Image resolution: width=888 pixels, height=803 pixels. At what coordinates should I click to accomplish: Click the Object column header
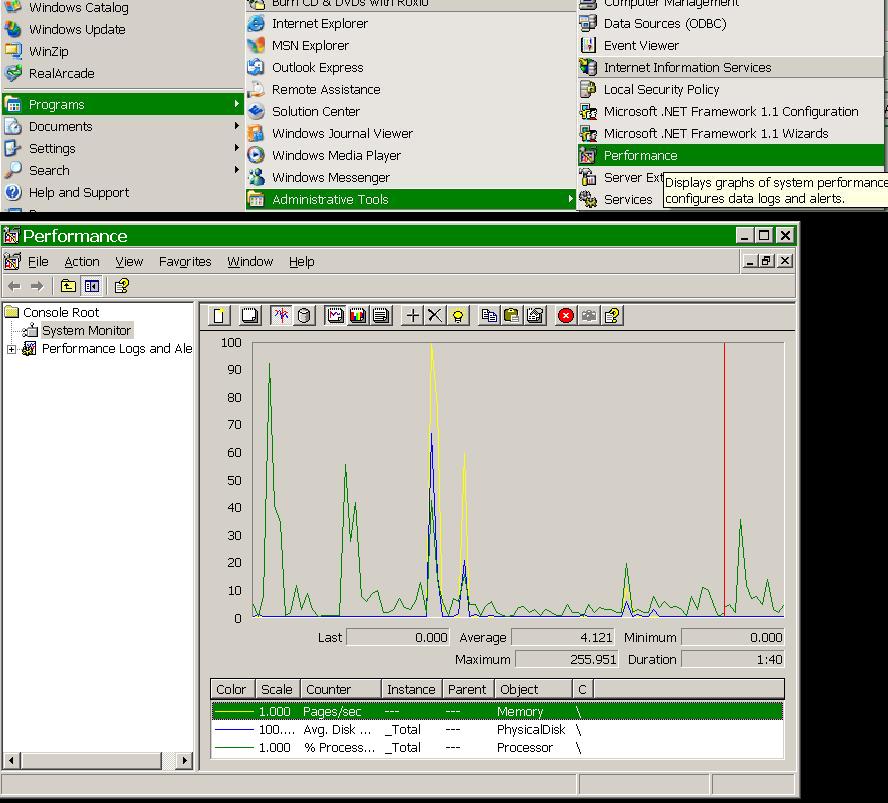click(x=533, y=689)
